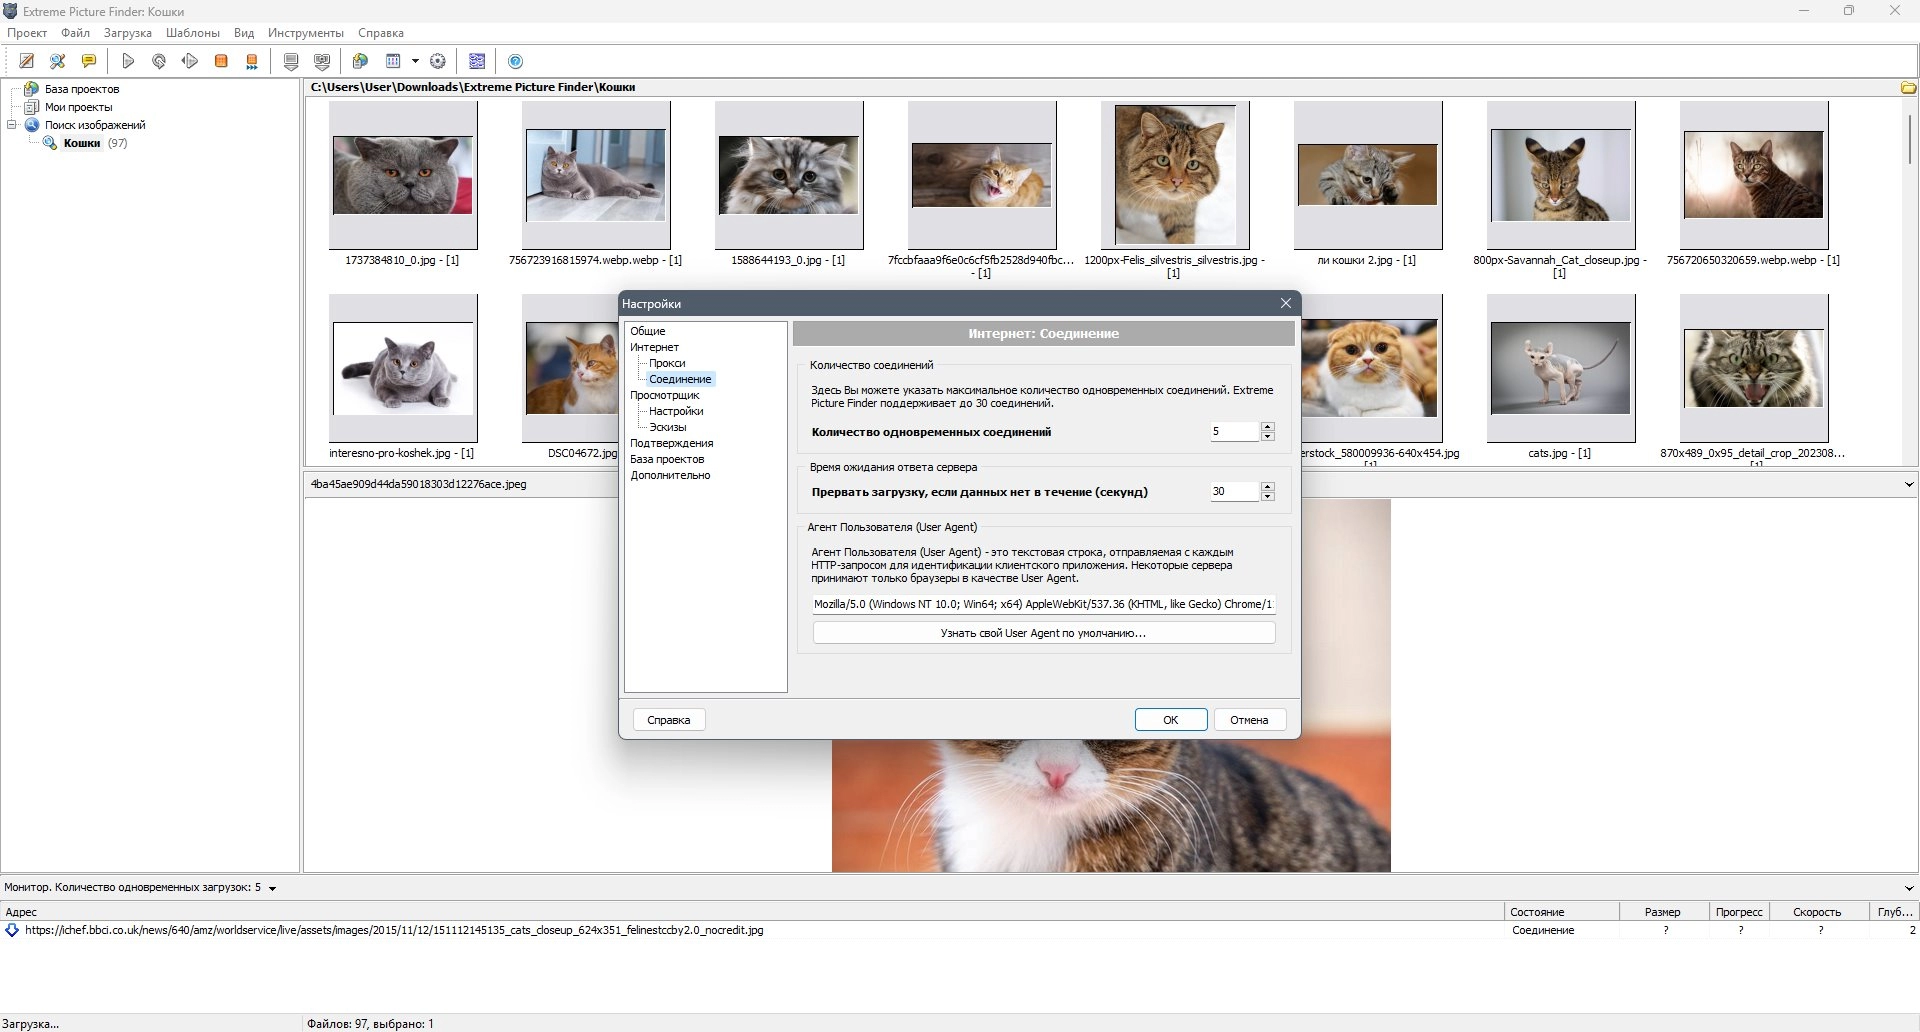
Task: Click the orange stop download toolbar icon
Action: [221, 61]
